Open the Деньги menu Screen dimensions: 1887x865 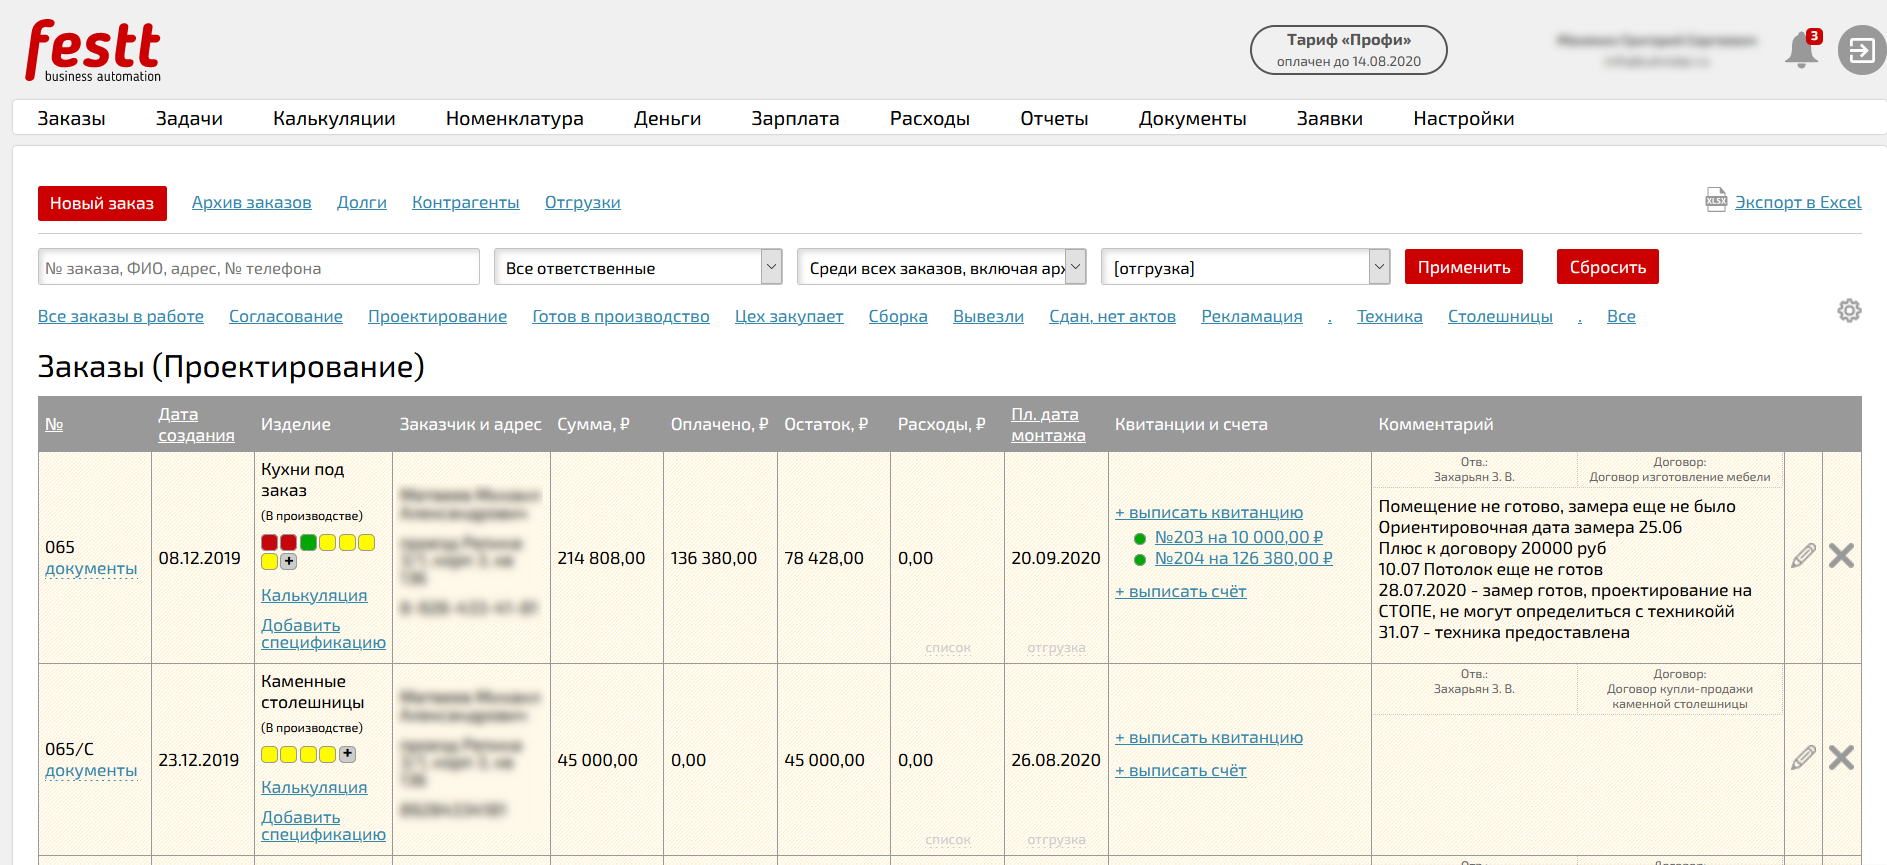point(667,118)
